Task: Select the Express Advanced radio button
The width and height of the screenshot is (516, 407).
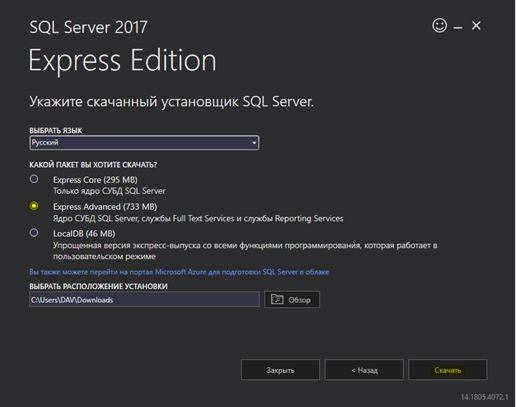Action: [34, 206]
